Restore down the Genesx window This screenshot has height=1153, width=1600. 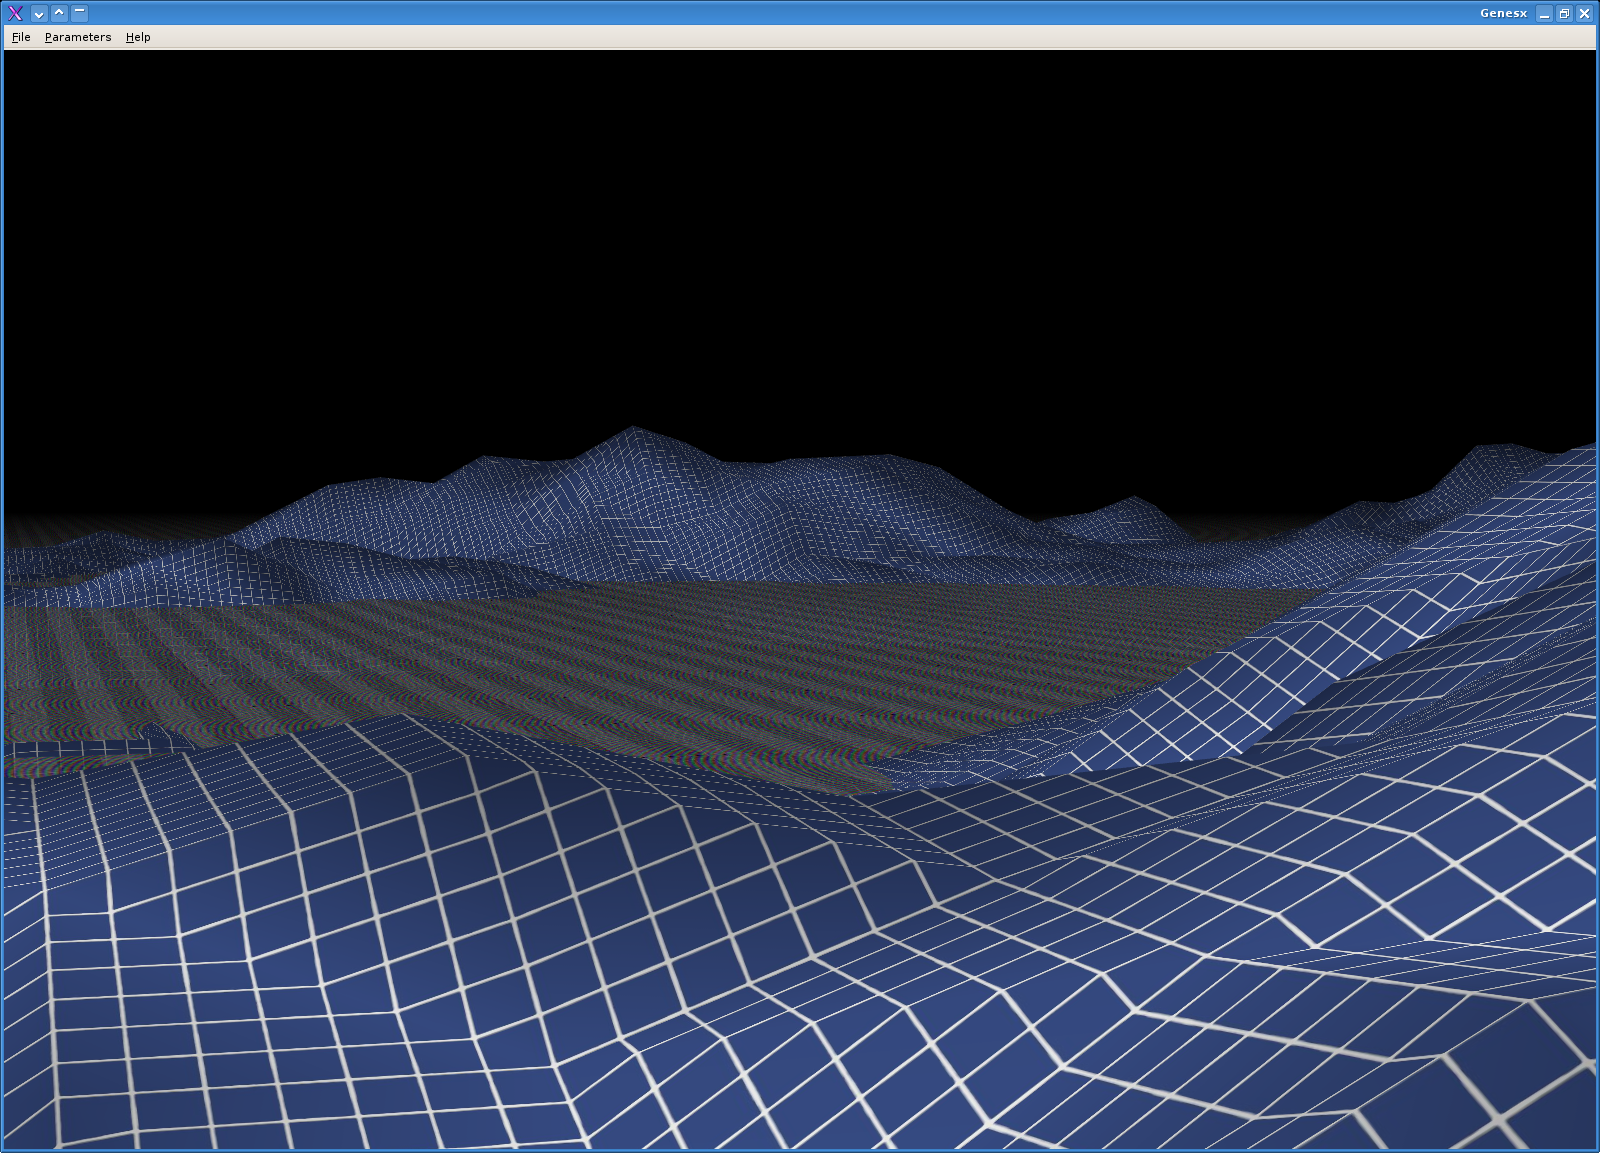click(1564, 13)
